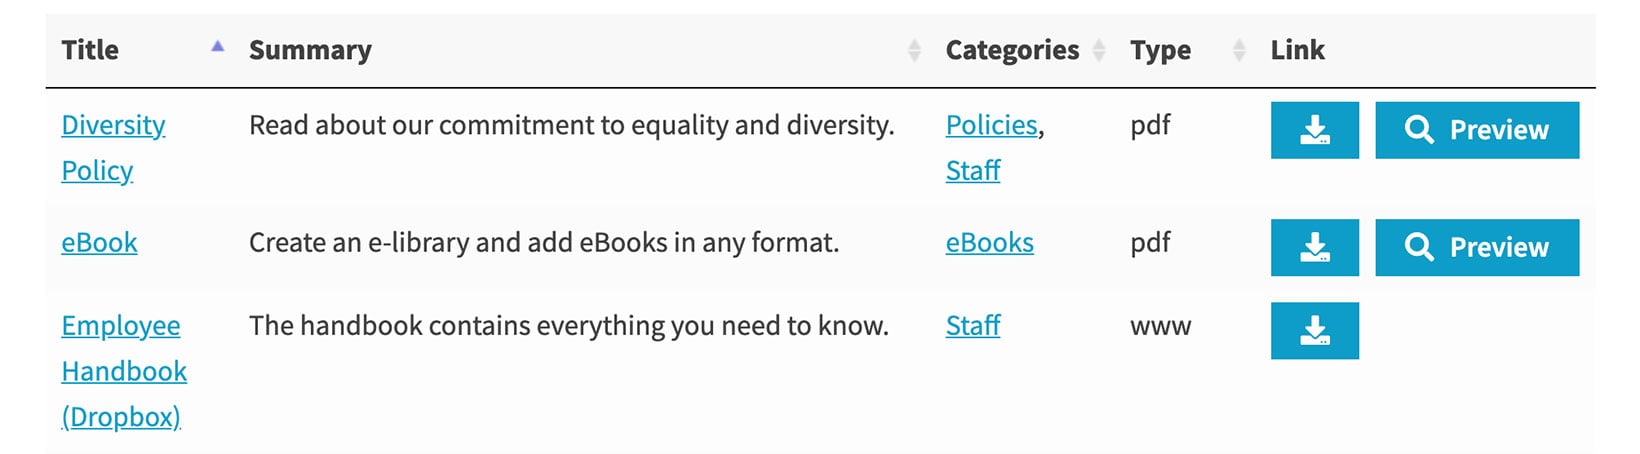
Task: Download the Employee Handbook from Dropbox
Action: click(x=1314, y=330)
